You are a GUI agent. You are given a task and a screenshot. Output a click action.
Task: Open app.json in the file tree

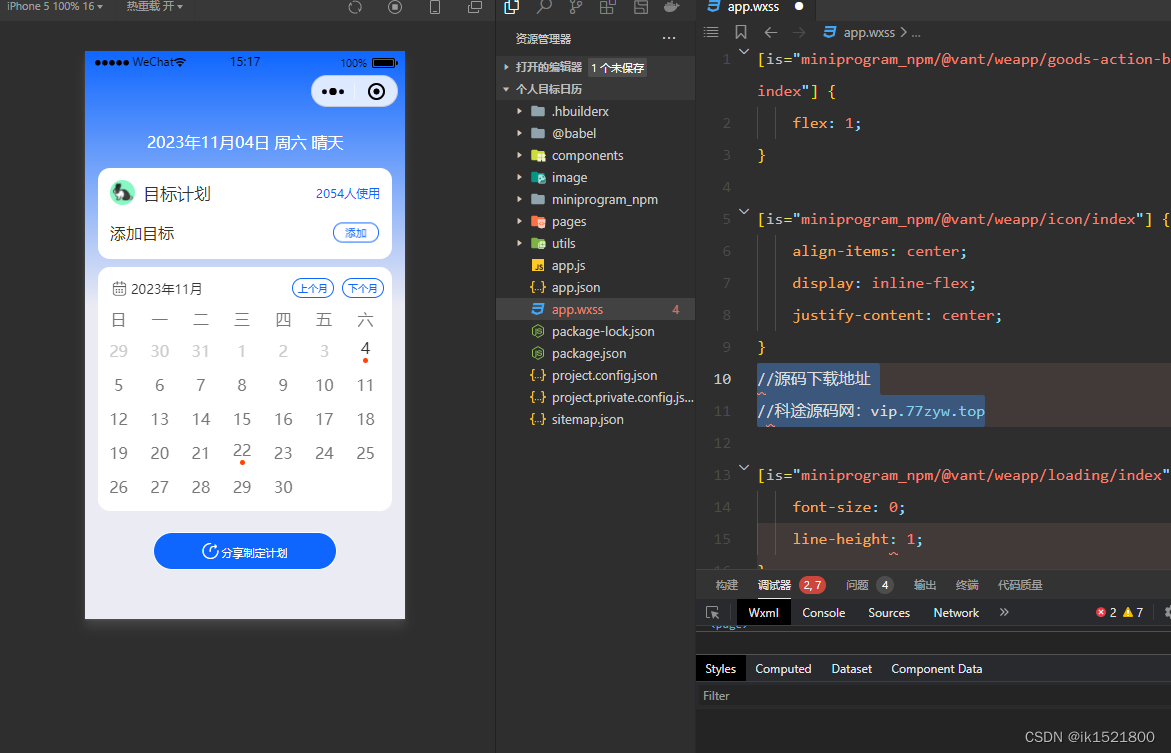pos(576,288)
